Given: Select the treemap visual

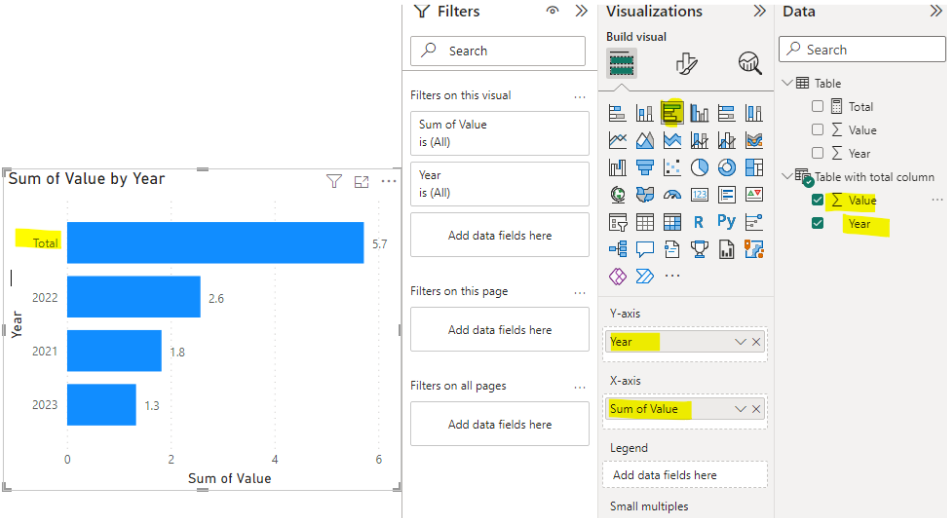Looking at the screenshot, I should [754, 167].
